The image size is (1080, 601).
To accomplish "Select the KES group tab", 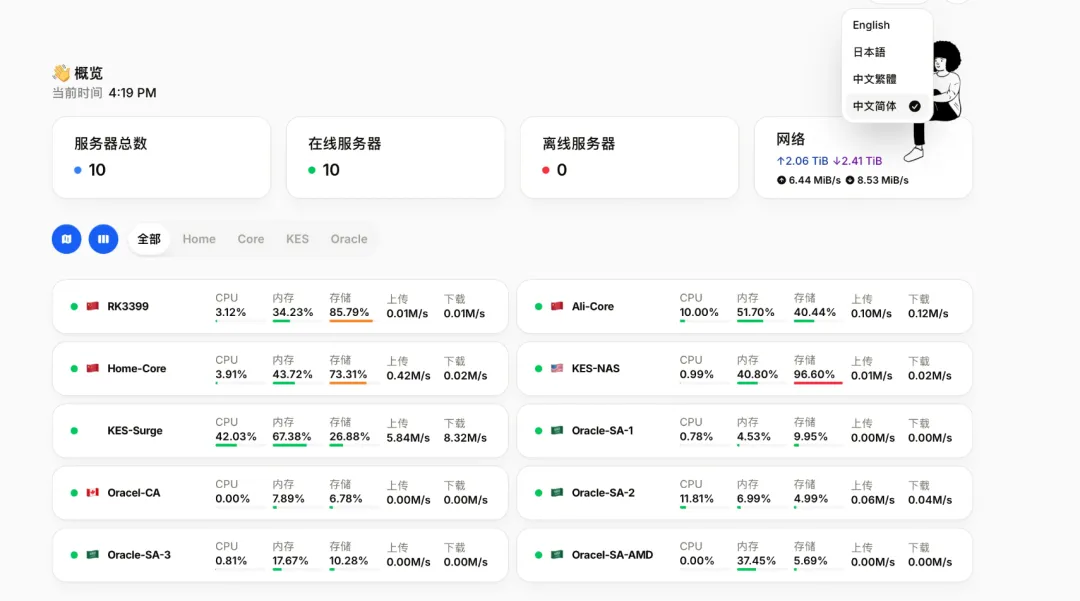I will (297, 239).
